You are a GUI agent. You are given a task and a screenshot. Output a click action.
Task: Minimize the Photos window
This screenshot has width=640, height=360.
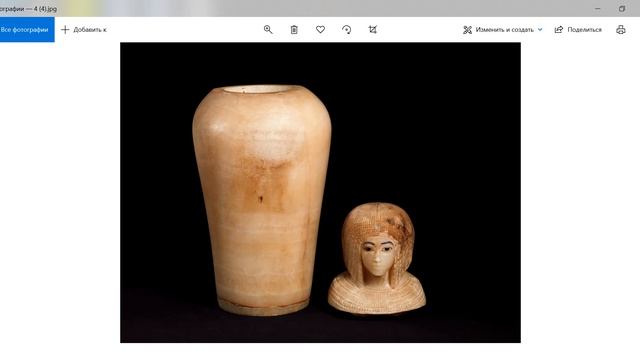coord(598,9)
